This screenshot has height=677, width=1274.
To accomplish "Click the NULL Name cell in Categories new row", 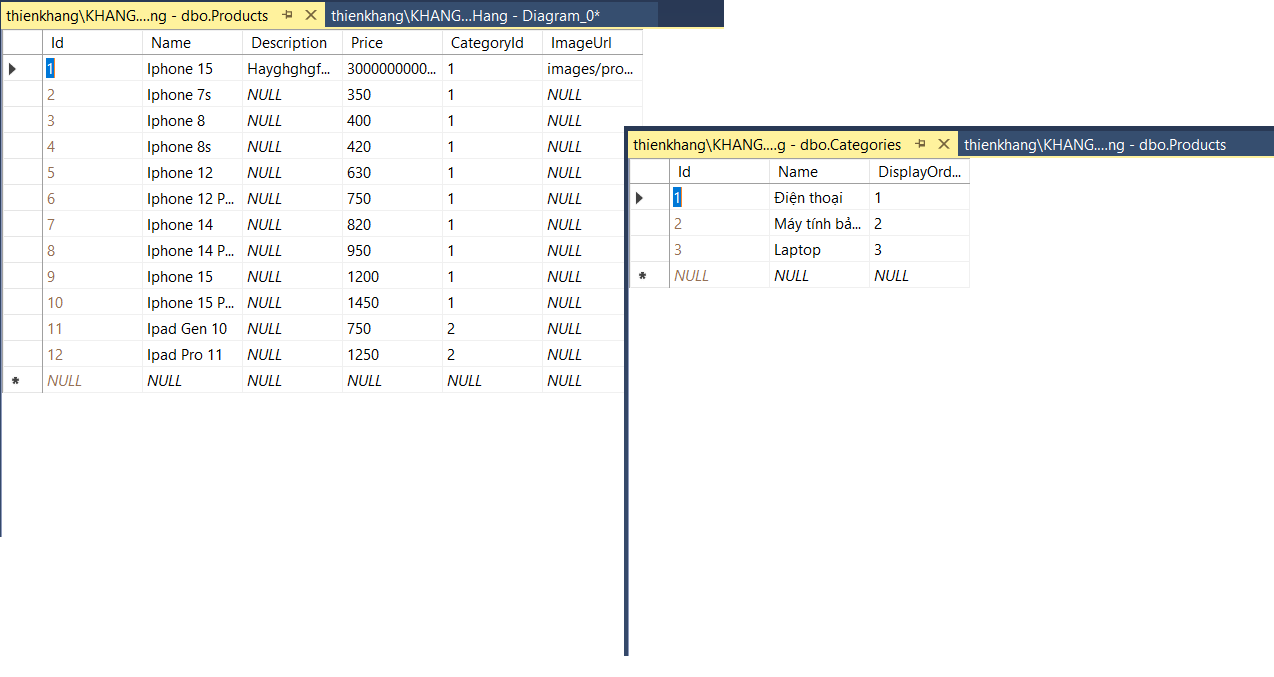I will pos(819,276).
